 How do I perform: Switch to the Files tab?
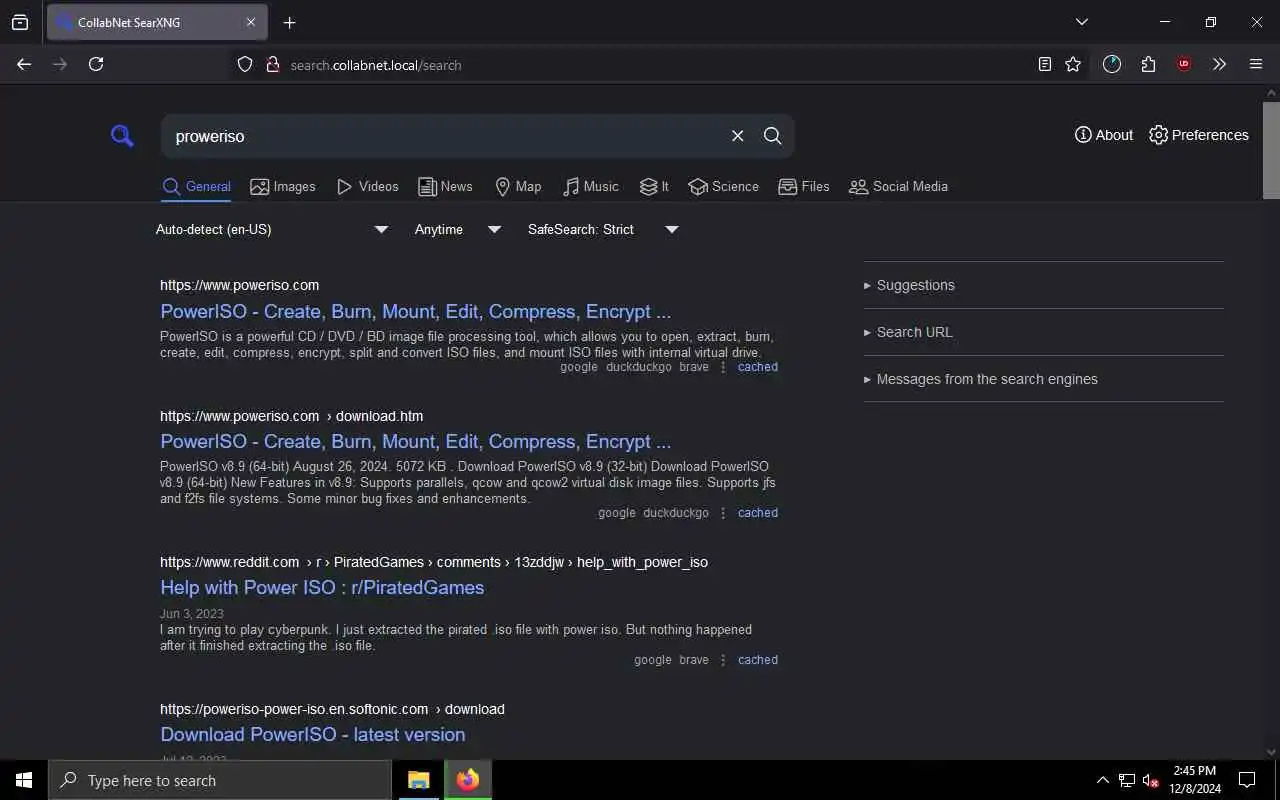tap(804, 187)
